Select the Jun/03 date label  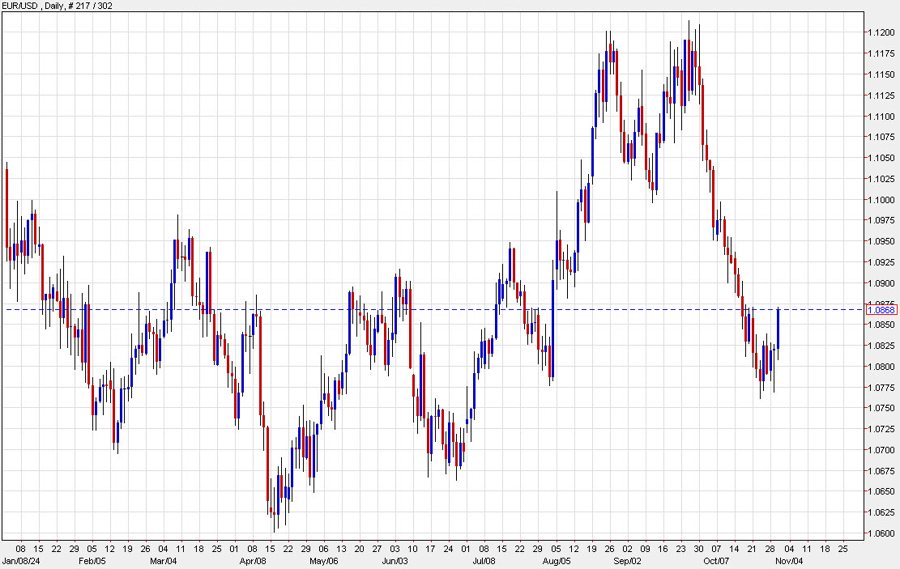pos(395,561)
